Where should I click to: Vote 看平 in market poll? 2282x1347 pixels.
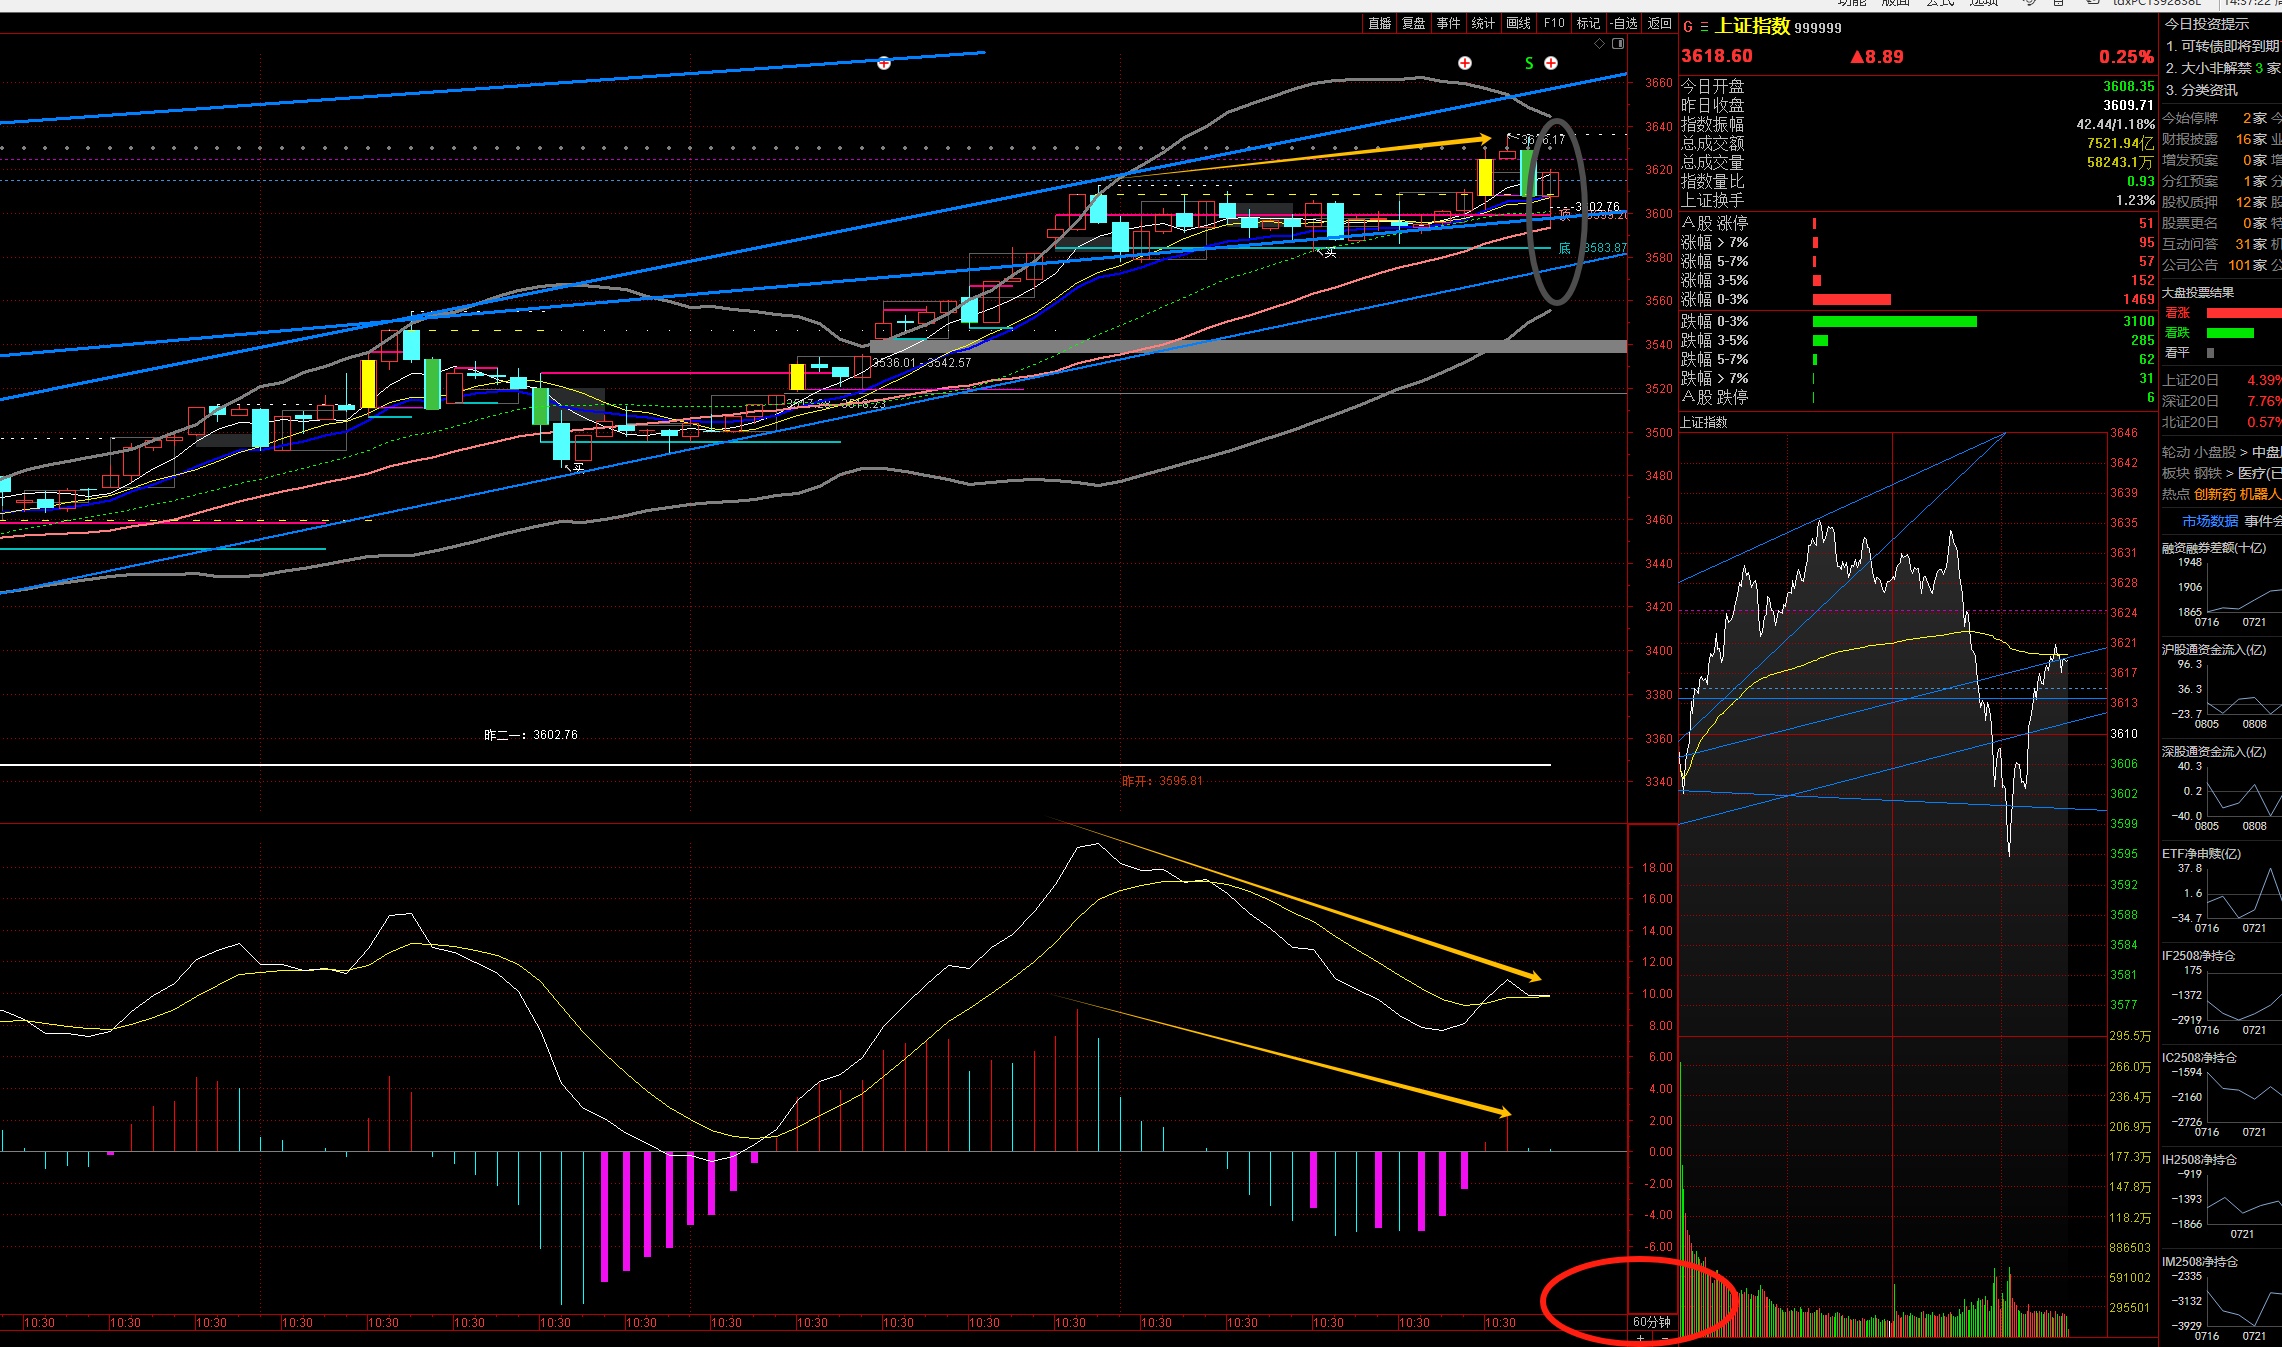point(2177,353)
